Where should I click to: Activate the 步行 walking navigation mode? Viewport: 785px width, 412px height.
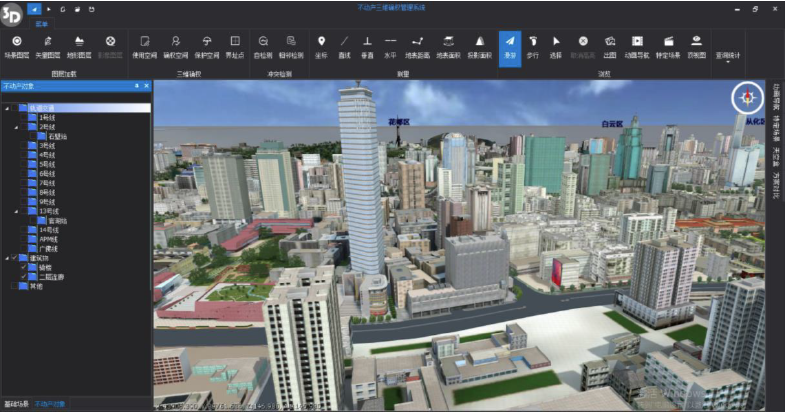tap(534, 42)
